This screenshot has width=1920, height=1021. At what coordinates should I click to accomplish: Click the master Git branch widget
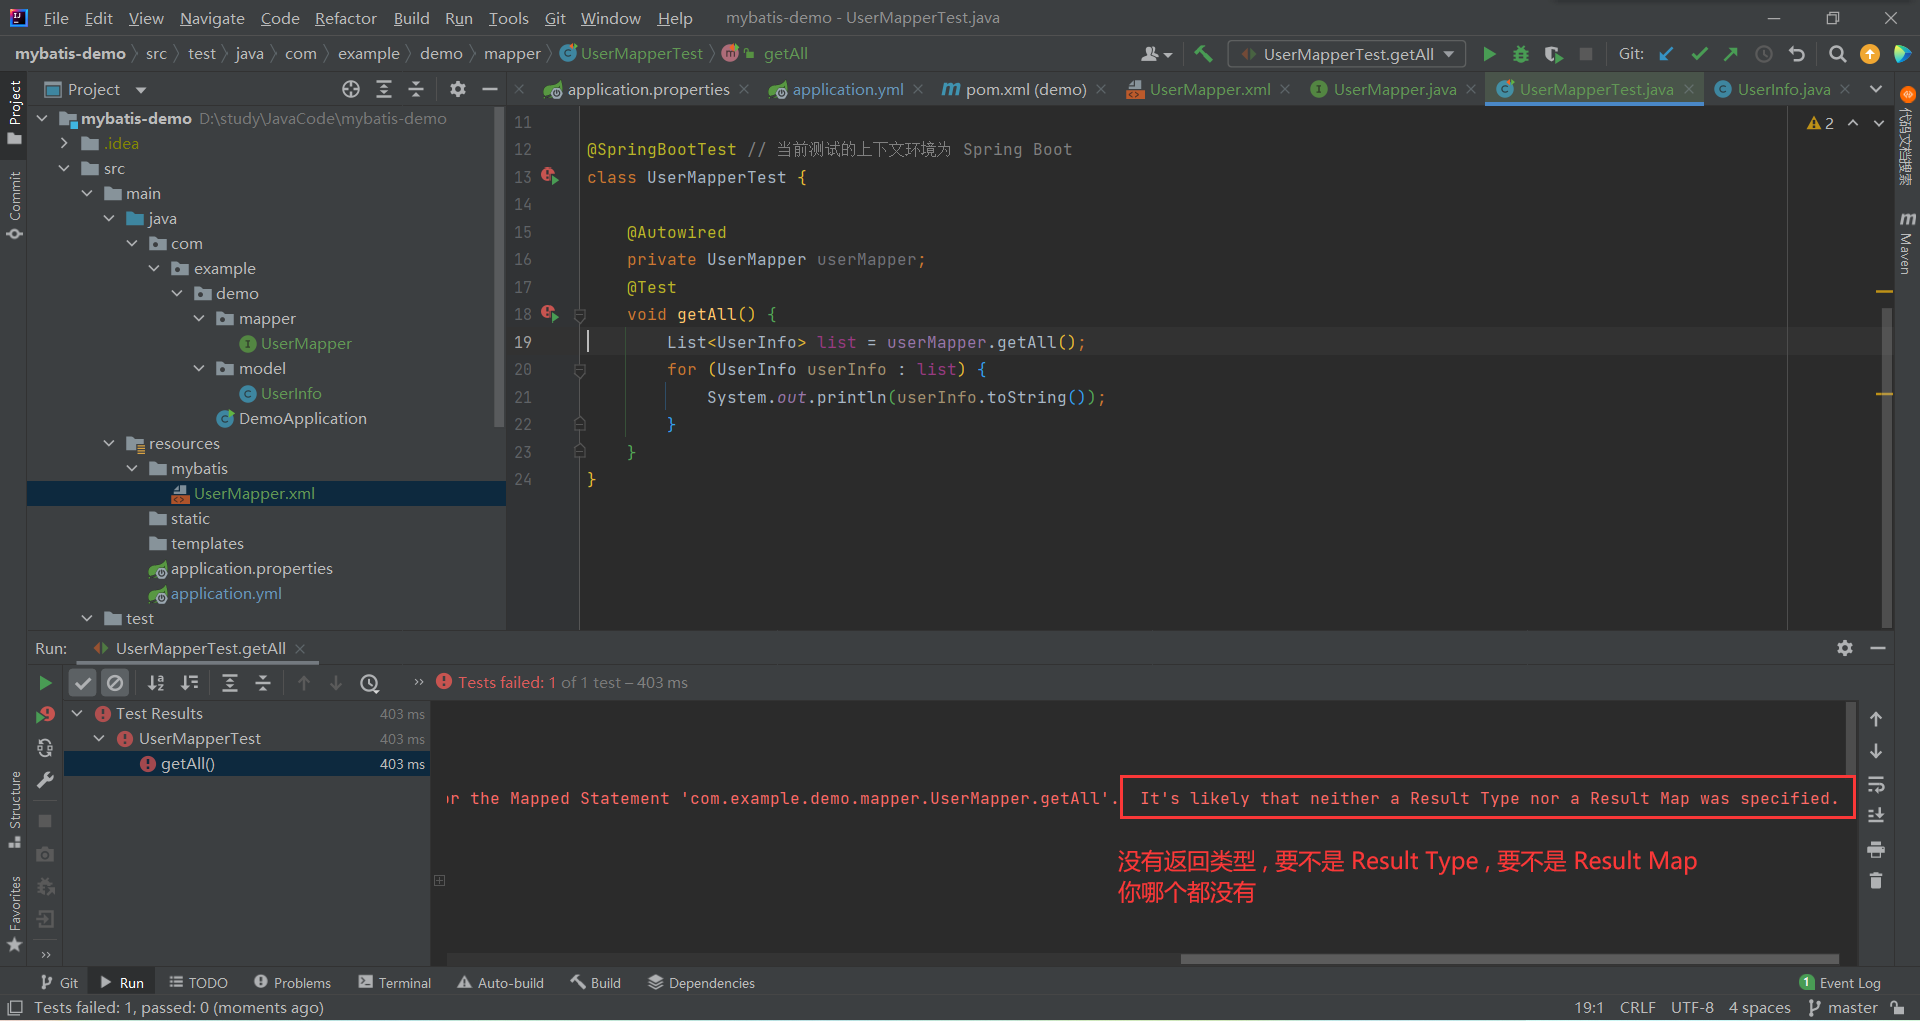pos(1843,1007)
